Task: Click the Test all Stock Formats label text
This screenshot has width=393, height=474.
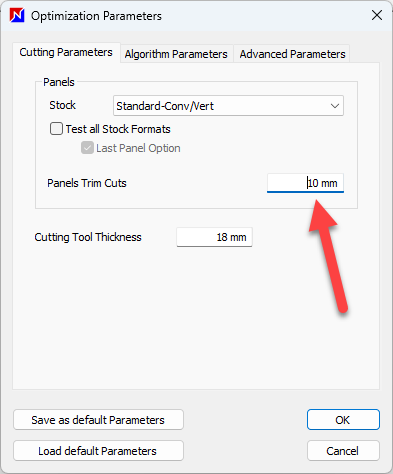Action: point(118,129)
